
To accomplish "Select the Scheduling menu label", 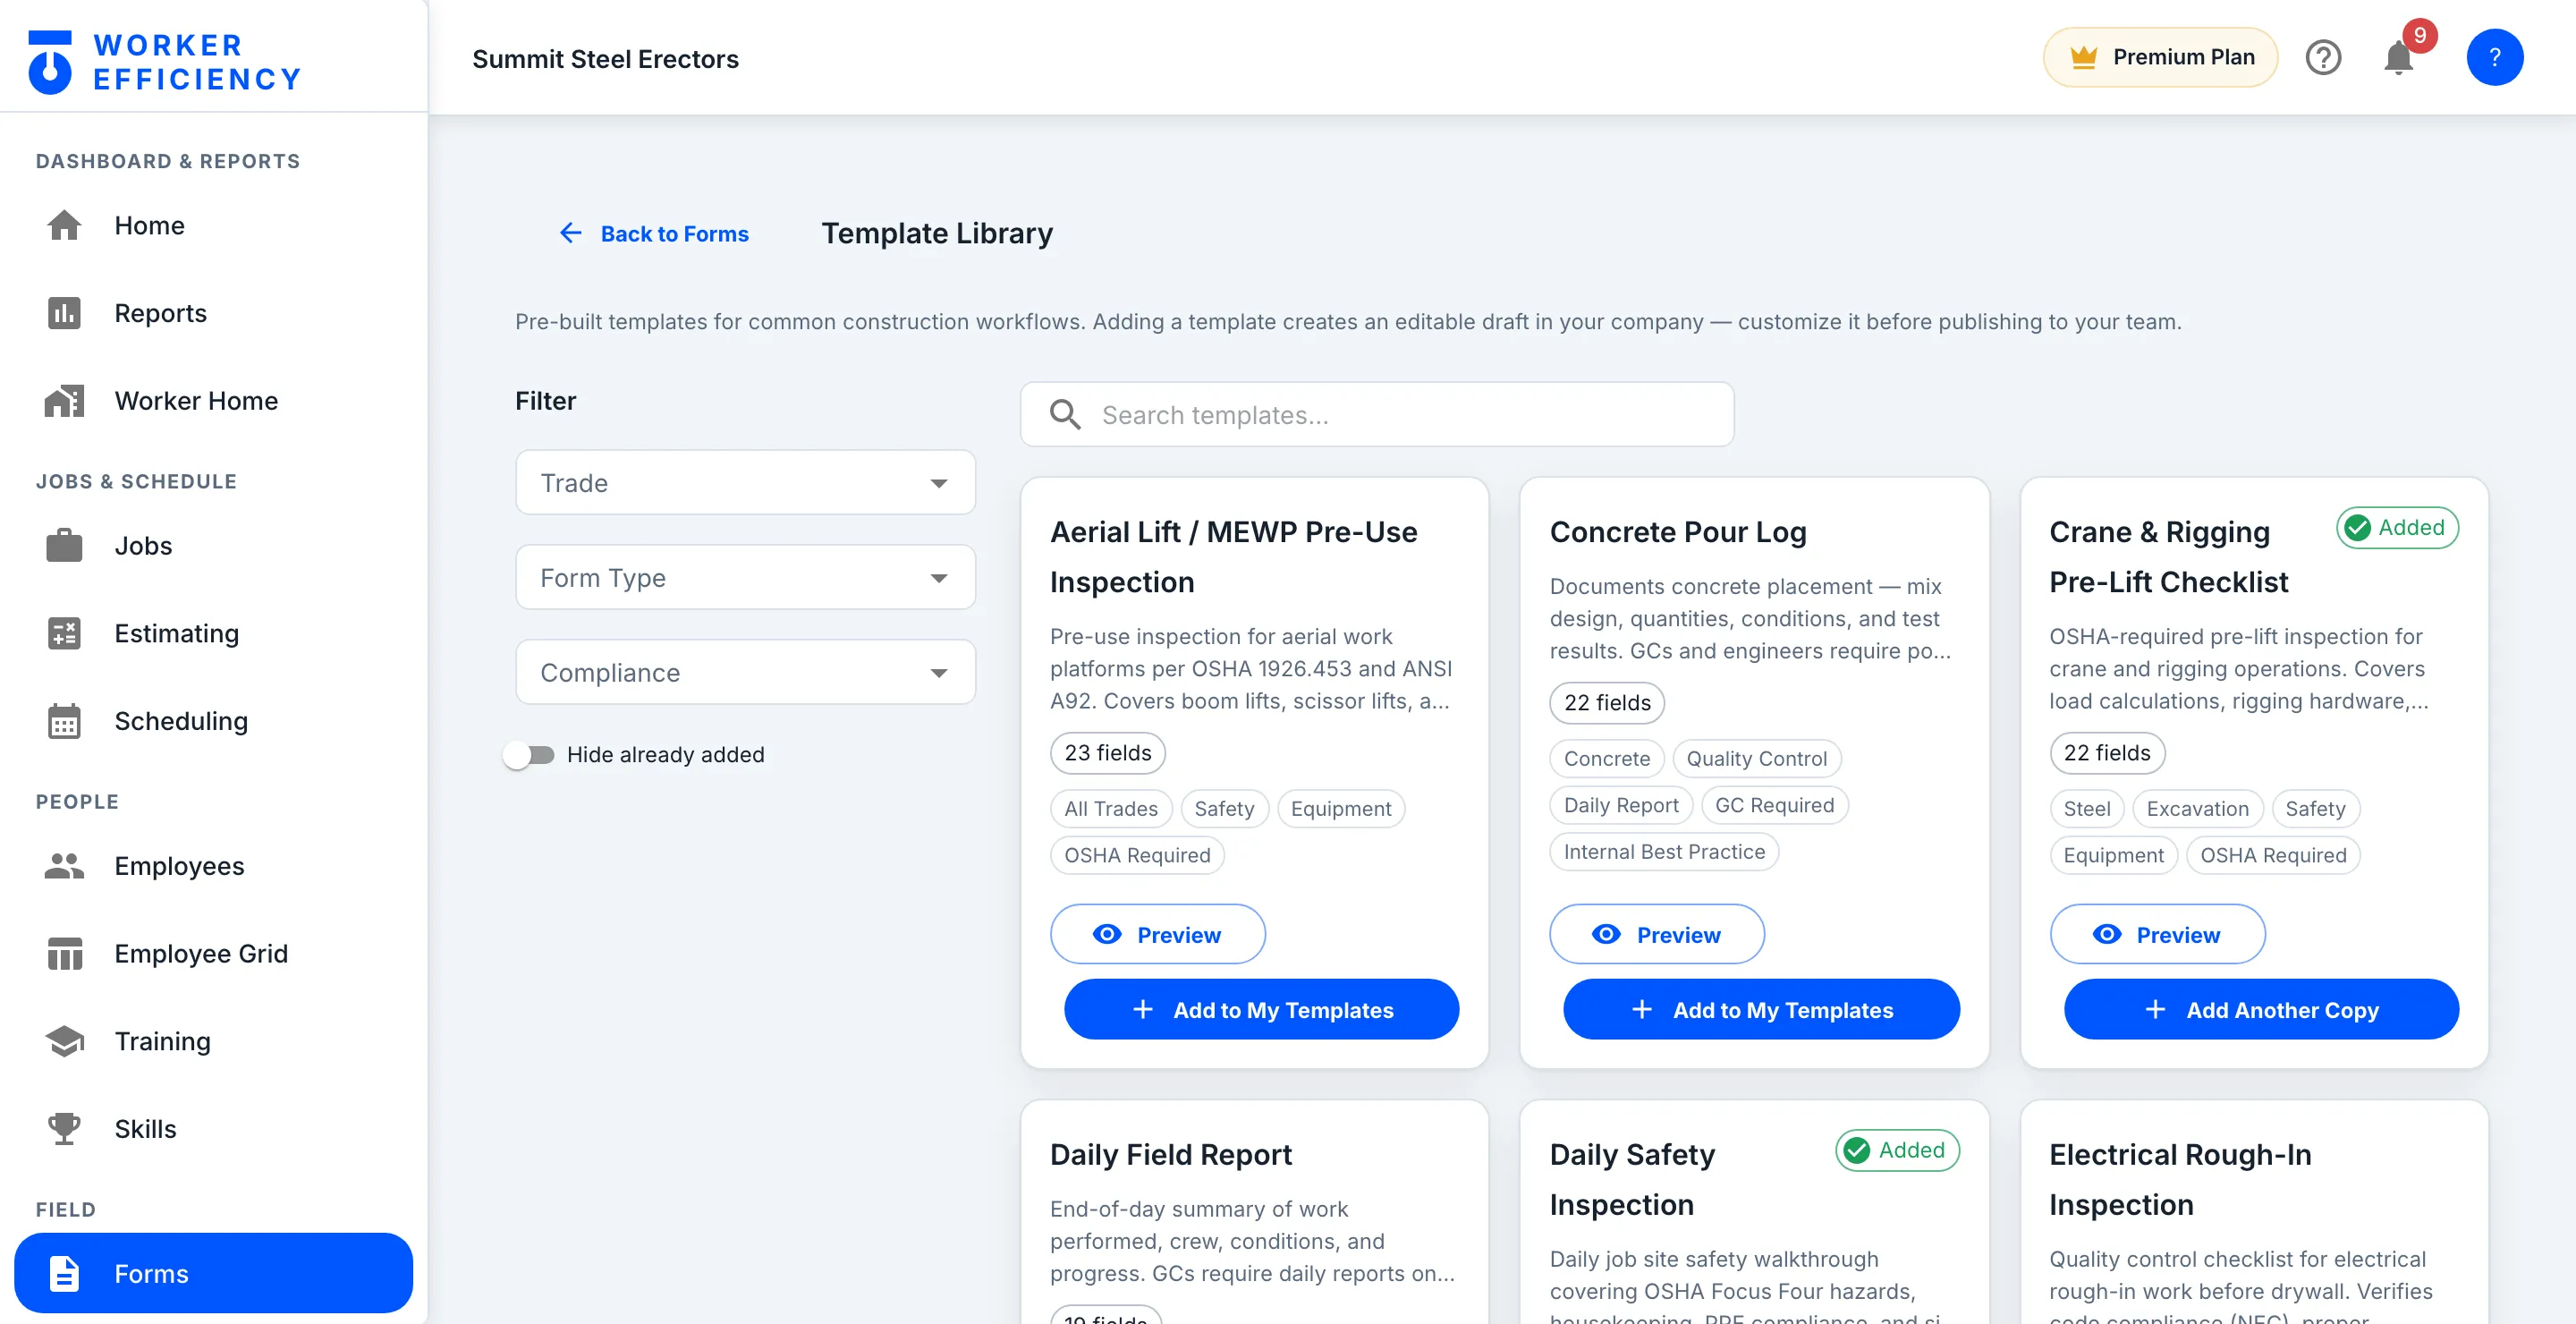I will click(181, 721).
